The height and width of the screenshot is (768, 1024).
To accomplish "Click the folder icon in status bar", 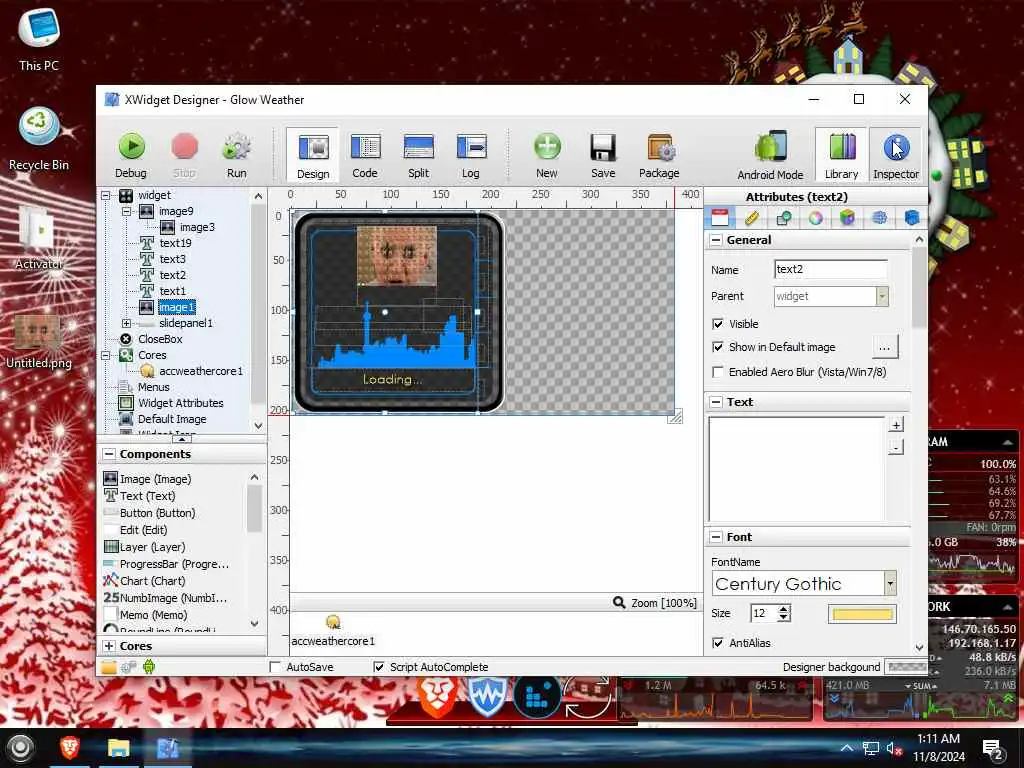I will click(108, 667).
